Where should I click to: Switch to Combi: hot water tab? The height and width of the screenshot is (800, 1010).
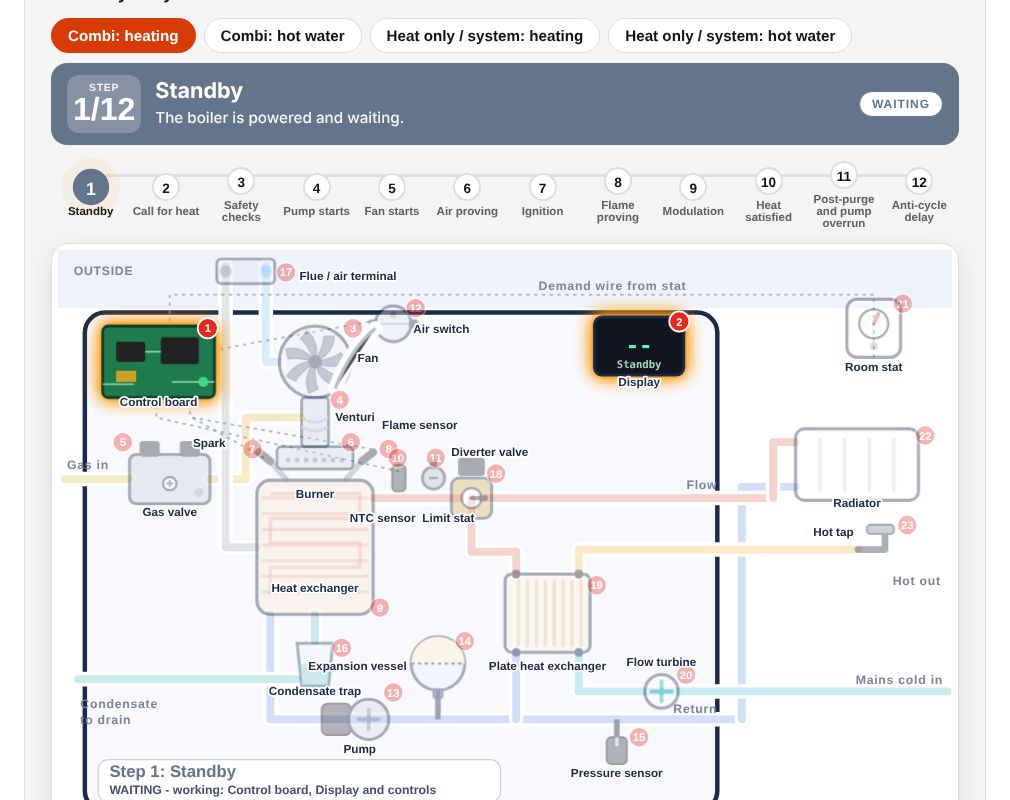click(x=283, y=36)
